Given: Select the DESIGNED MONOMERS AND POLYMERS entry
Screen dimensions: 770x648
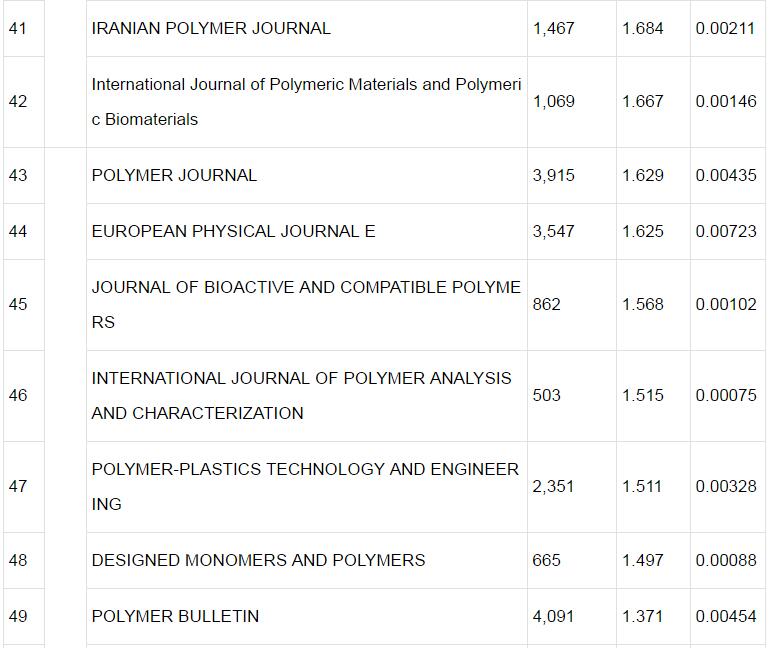Looking at the screenshot, I should [x=258, y=560].
